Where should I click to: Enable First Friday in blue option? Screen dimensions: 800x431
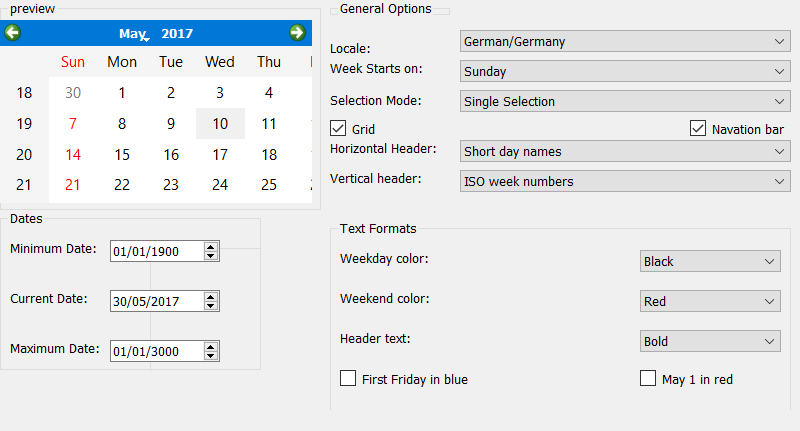point(349,379)
